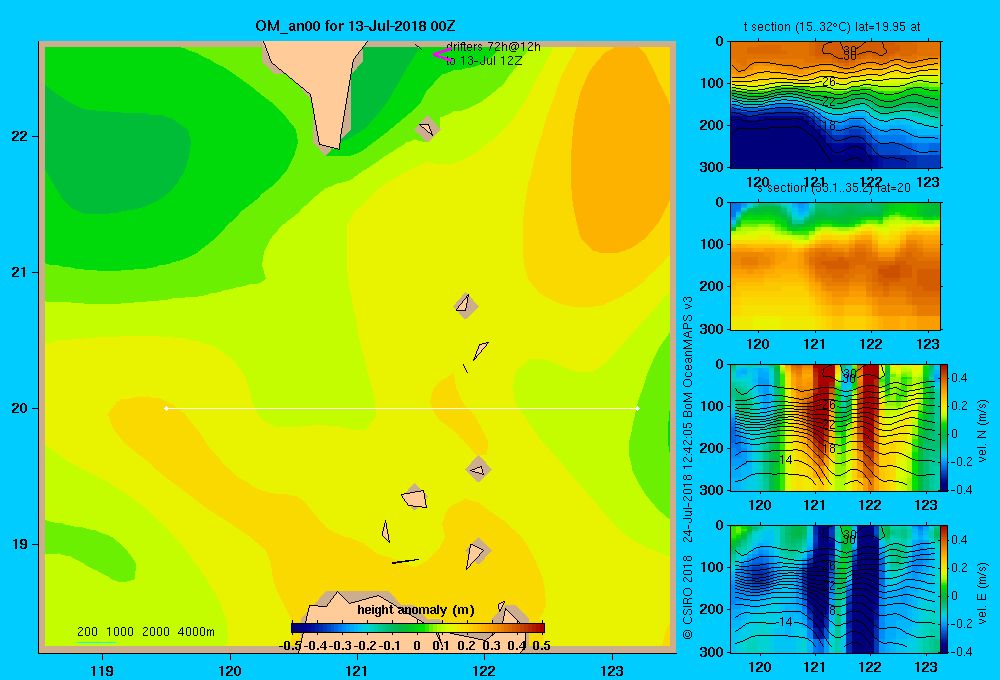Click the -0.4 tick on vel. E scale
This screenshot has height=680, width=1000.
point(961,651)
